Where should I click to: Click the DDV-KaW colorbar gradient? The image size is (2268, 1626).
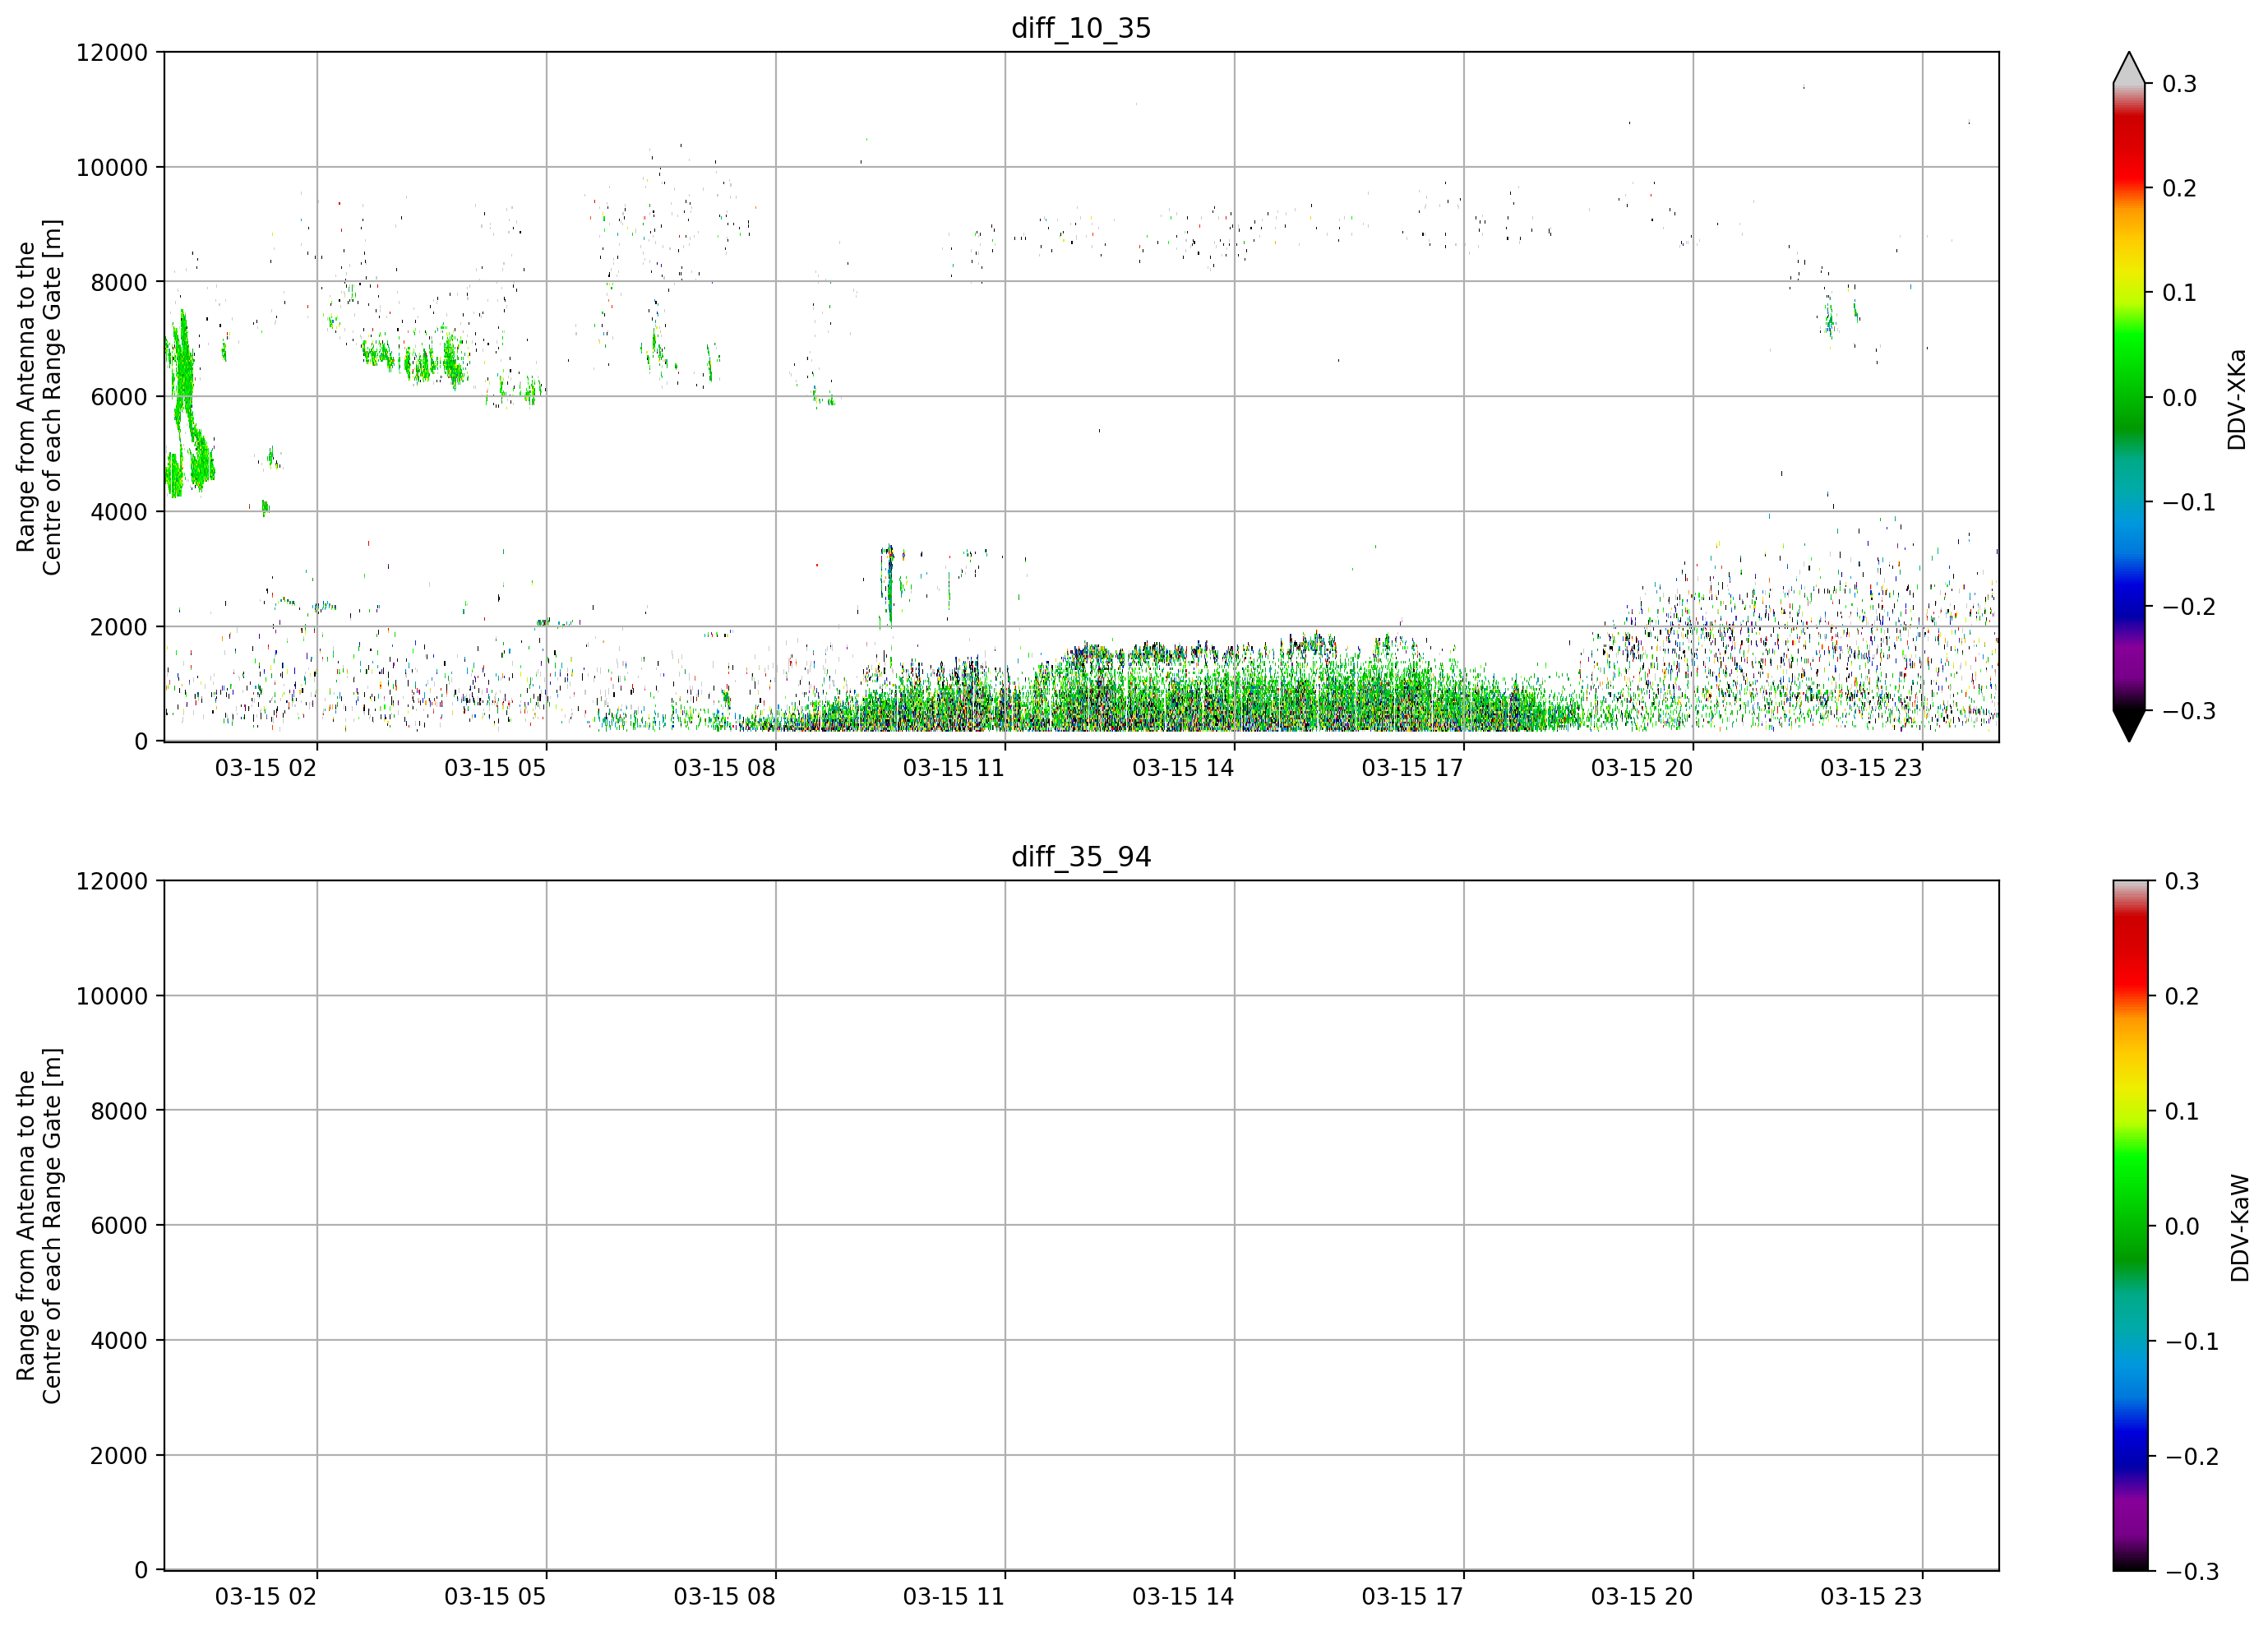(2129, 1225)
